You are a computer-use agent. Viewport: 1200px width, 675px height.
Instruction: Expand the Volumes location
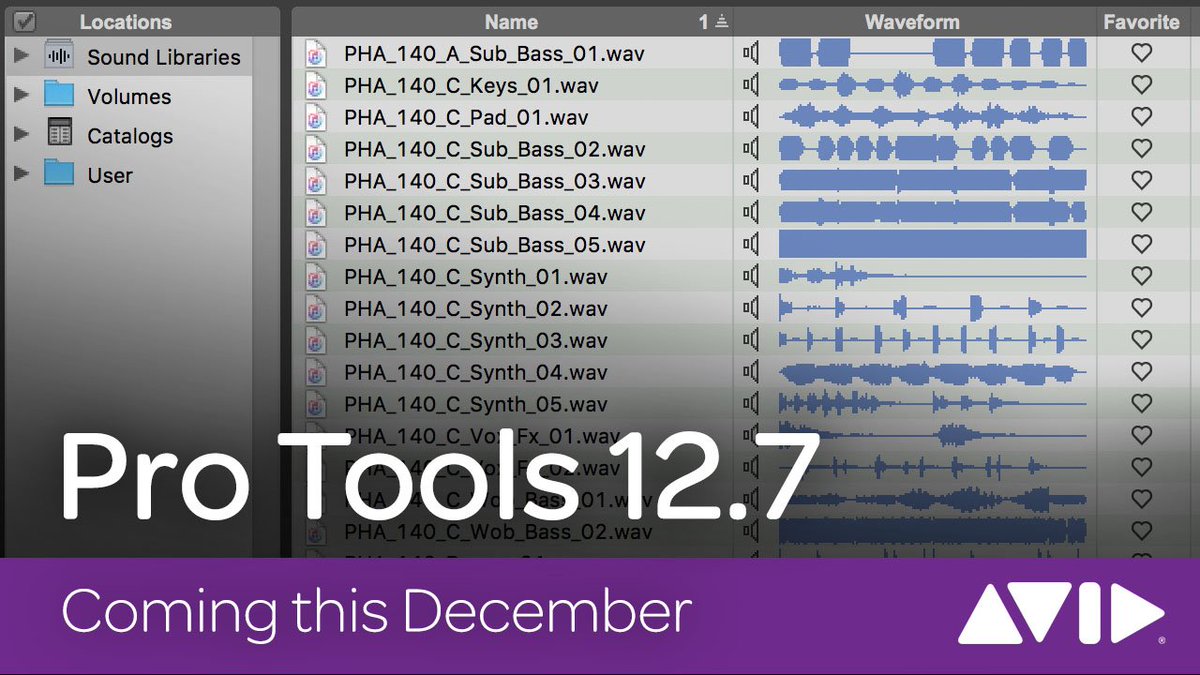click(x=21, y=96)
